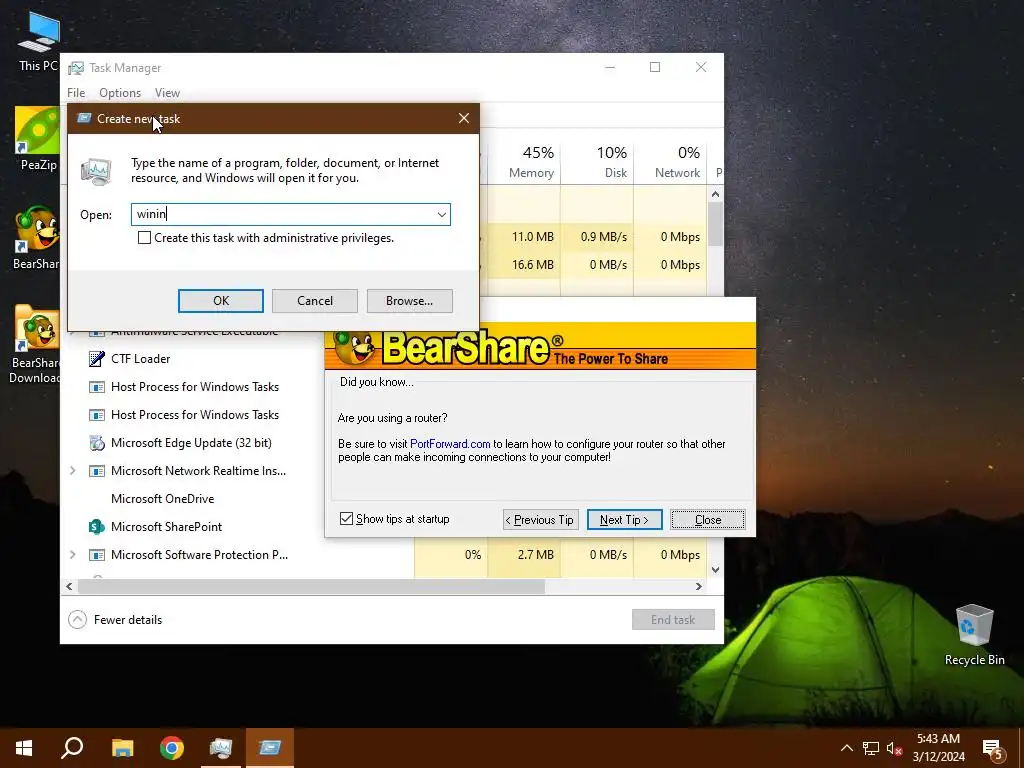Open the Recycle Bin desktop icon
This screenshot has height=768, width=1024.
tap(974, 635)
